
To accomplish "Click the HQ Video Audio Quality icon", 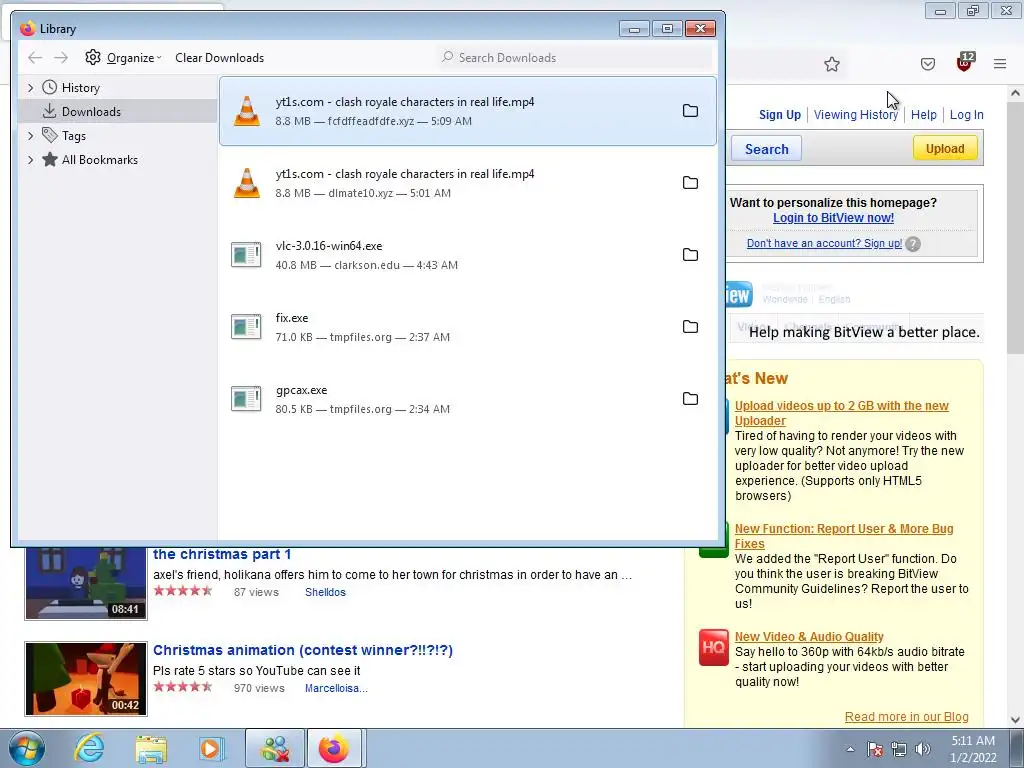I will click(713, 647).
